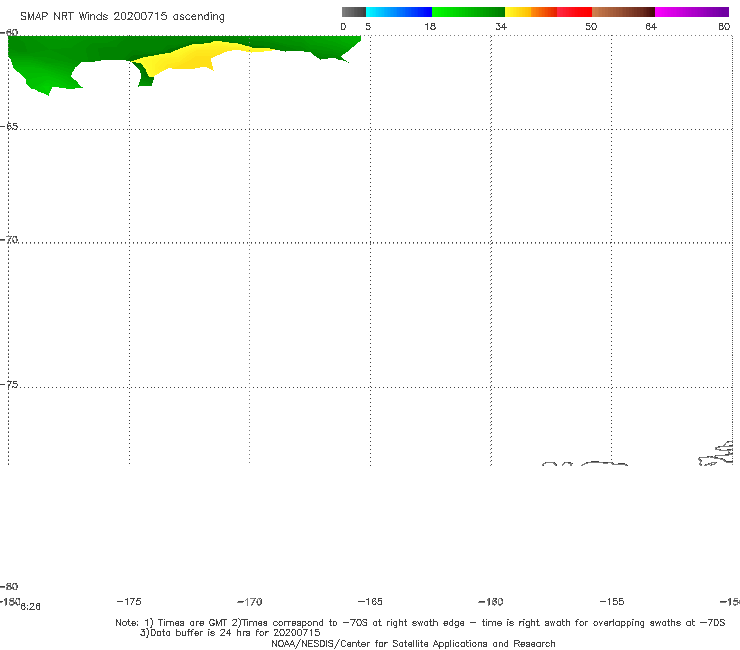740x650 pixels.
Task: Click the magenta-purple segment of the colorbar
Action: [x=692, y=12]
